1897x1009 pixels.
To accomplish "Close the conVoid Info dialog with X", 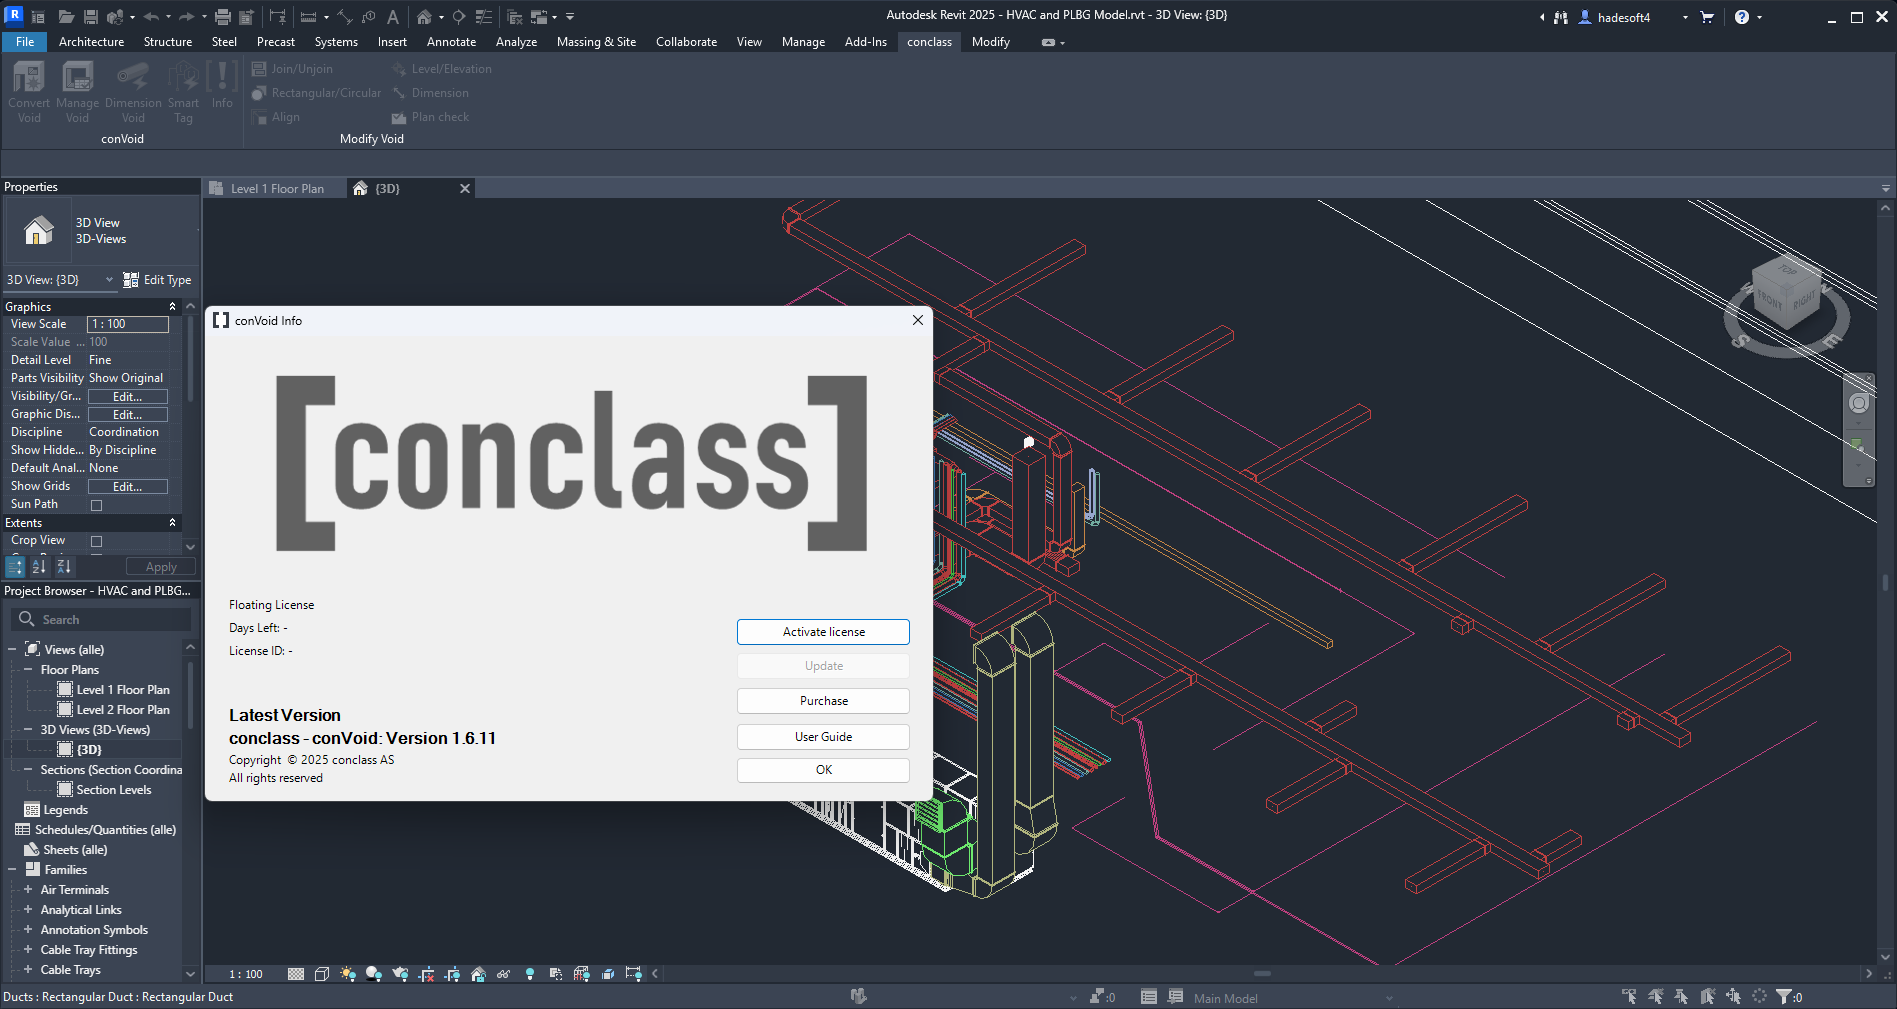I will (x=917, y=320).
